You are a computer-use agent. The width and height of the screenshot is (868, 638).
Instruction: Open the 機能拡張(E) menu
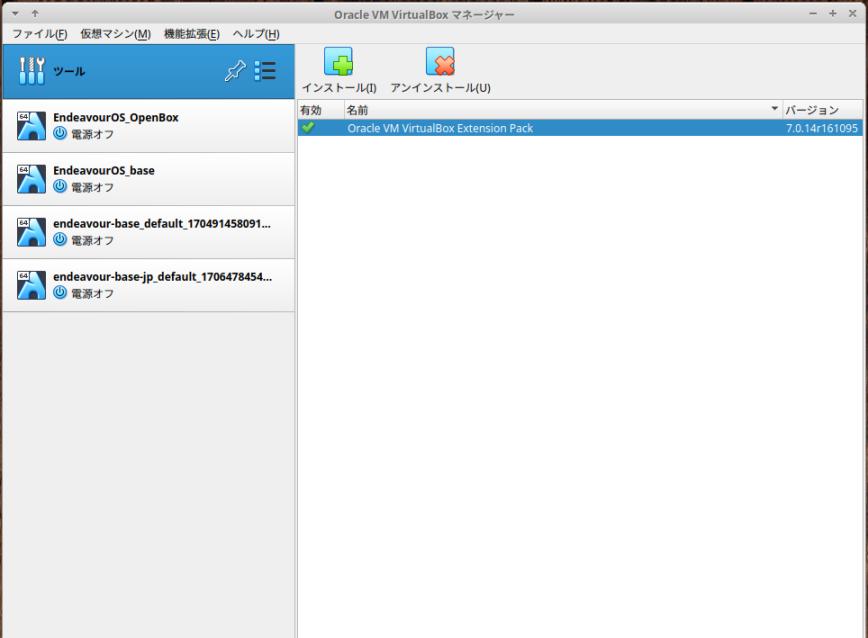pos(192,34)
